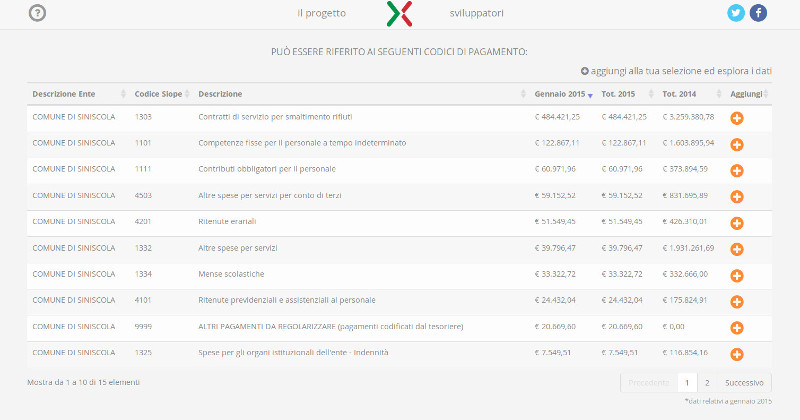Add Ritenute erariali row to selection

[x=737, y=222]
